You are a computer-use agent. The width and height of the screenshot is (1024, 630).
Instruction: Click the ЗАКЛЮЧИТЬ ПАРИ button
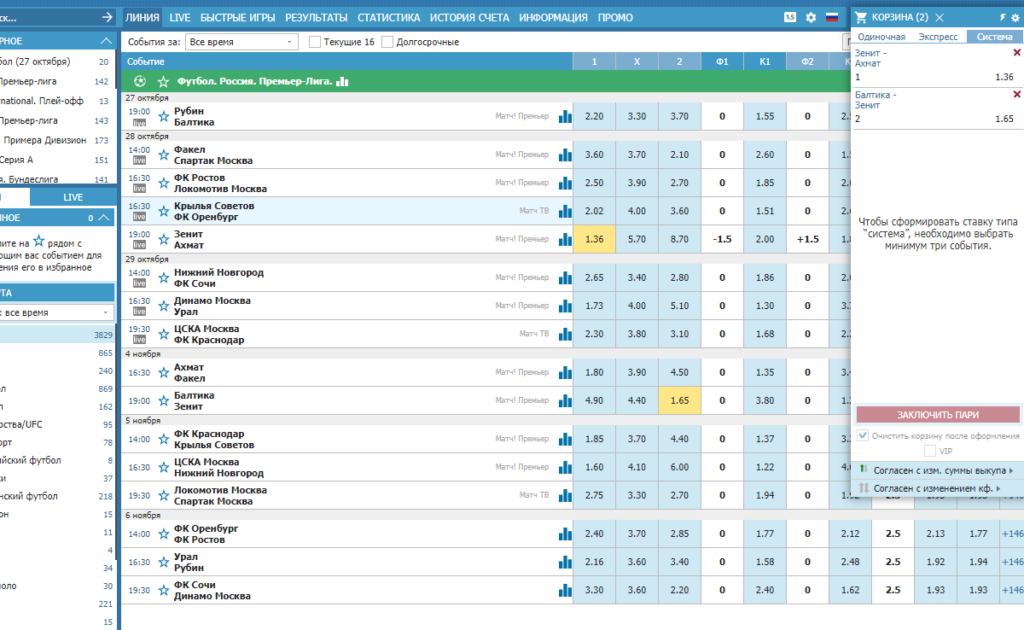coord(938,415)
